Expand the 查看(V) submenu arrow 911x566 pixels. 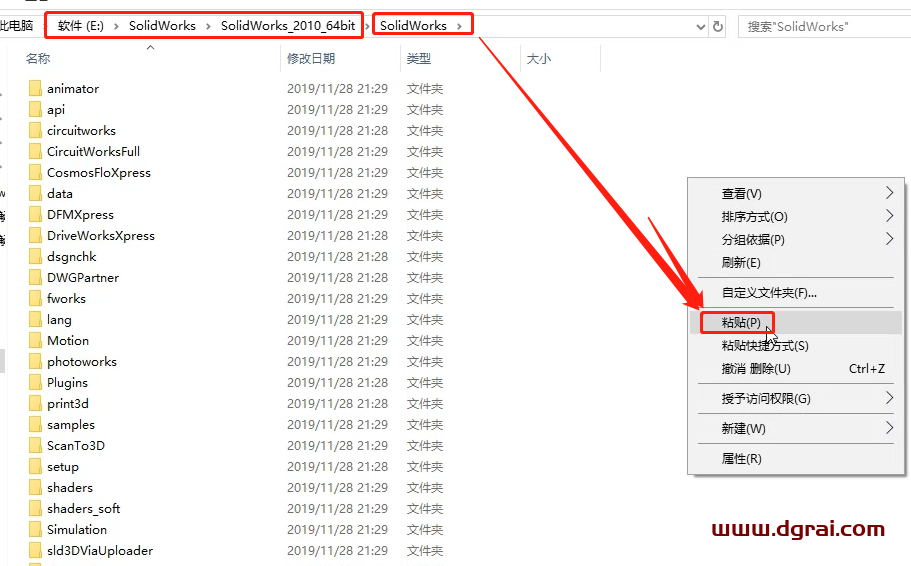pyautogui.click(x=889, y=193)
